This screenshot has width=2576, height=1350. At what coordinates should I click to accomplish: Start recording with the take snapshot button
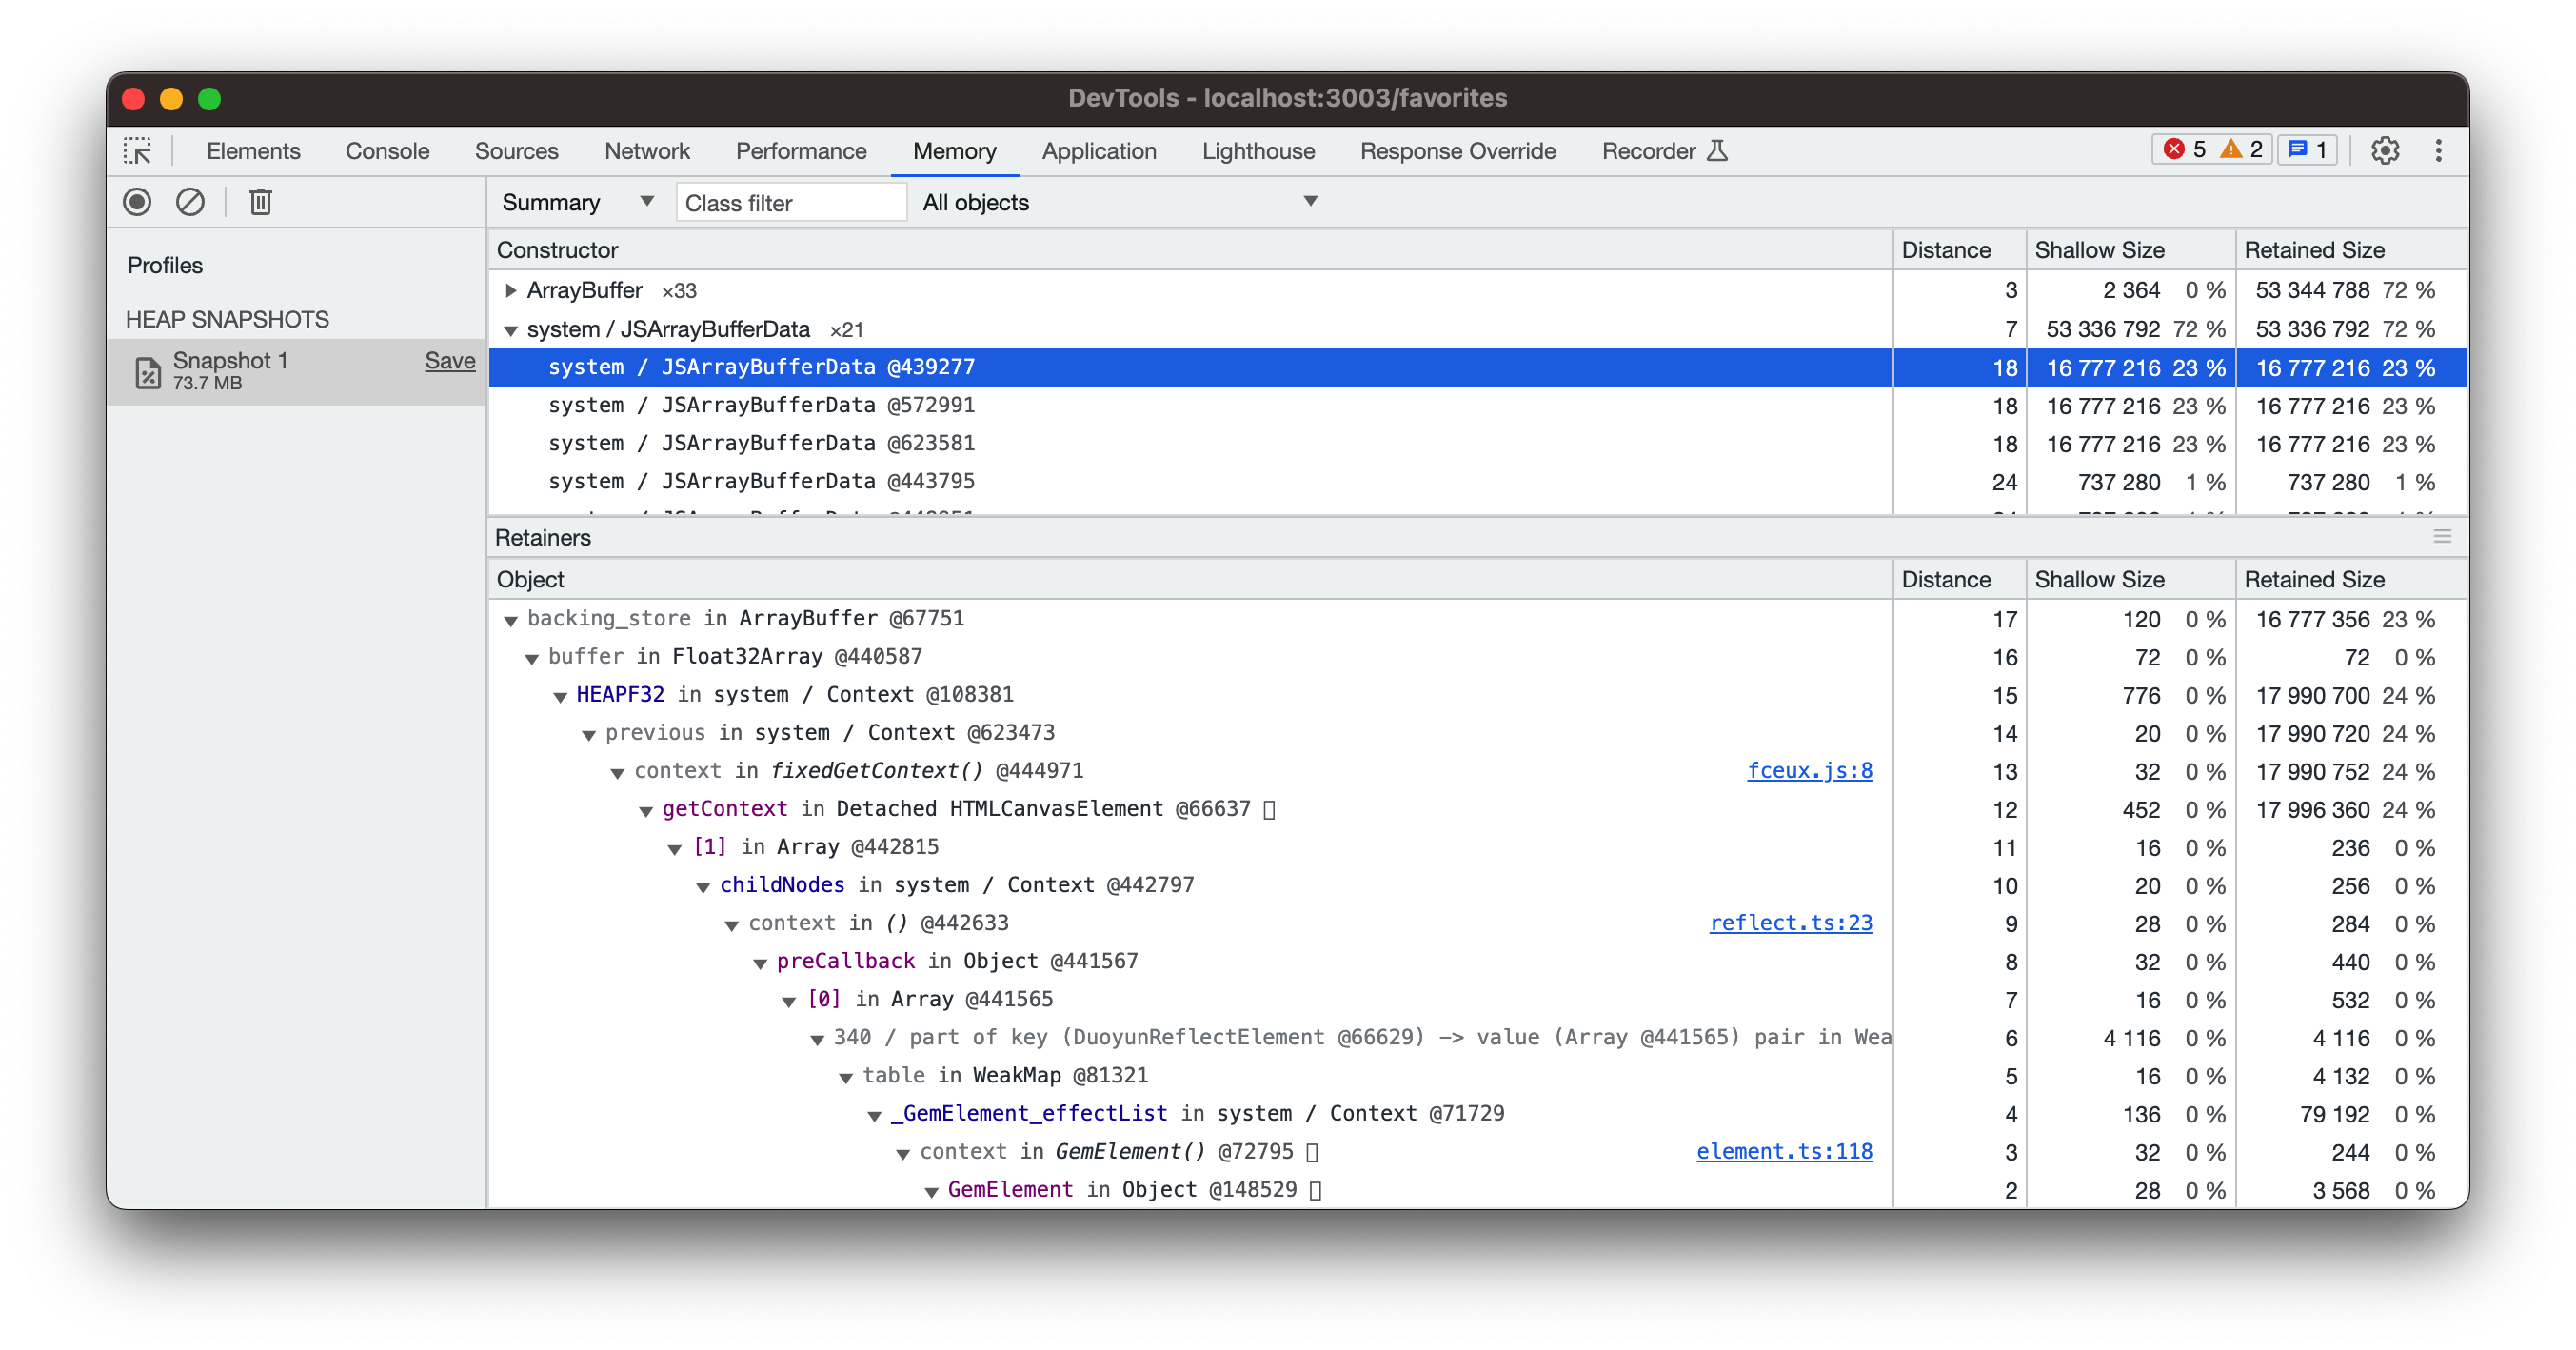138,202
